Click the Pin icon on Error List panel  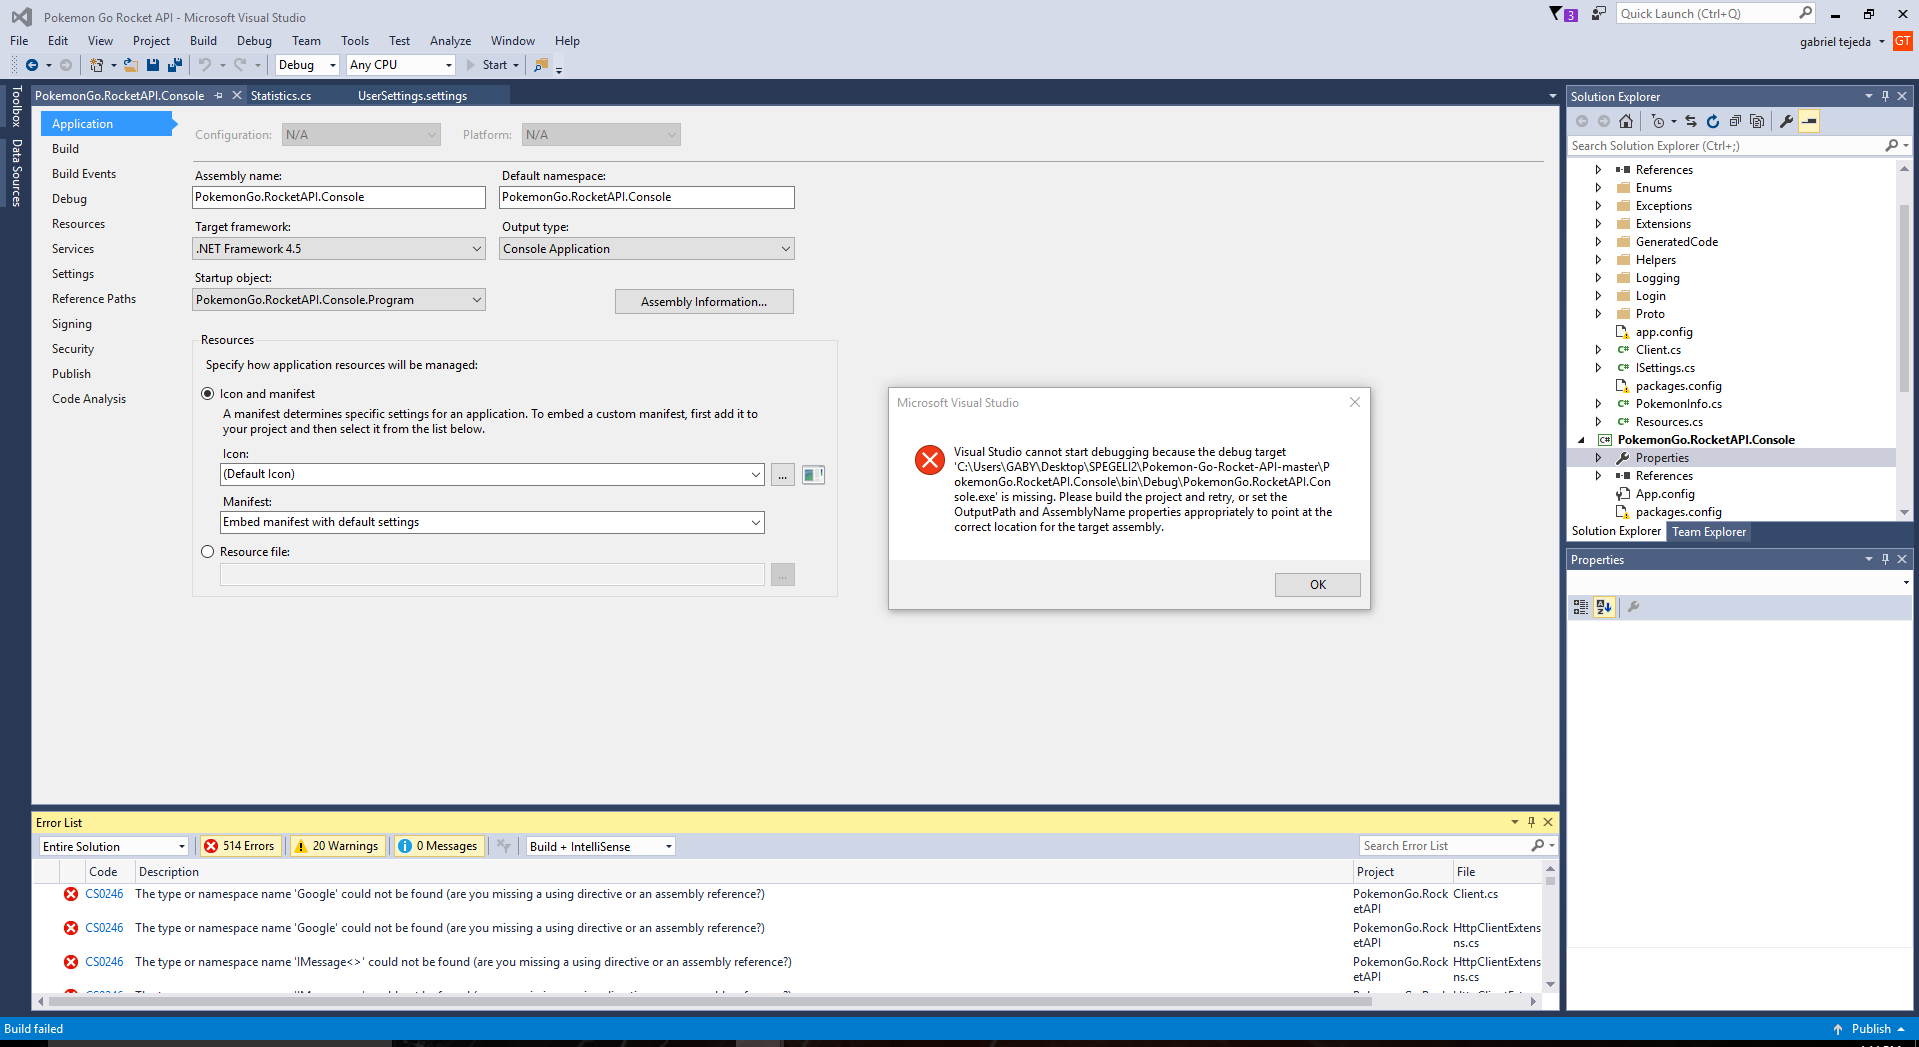click(1531, 822)
